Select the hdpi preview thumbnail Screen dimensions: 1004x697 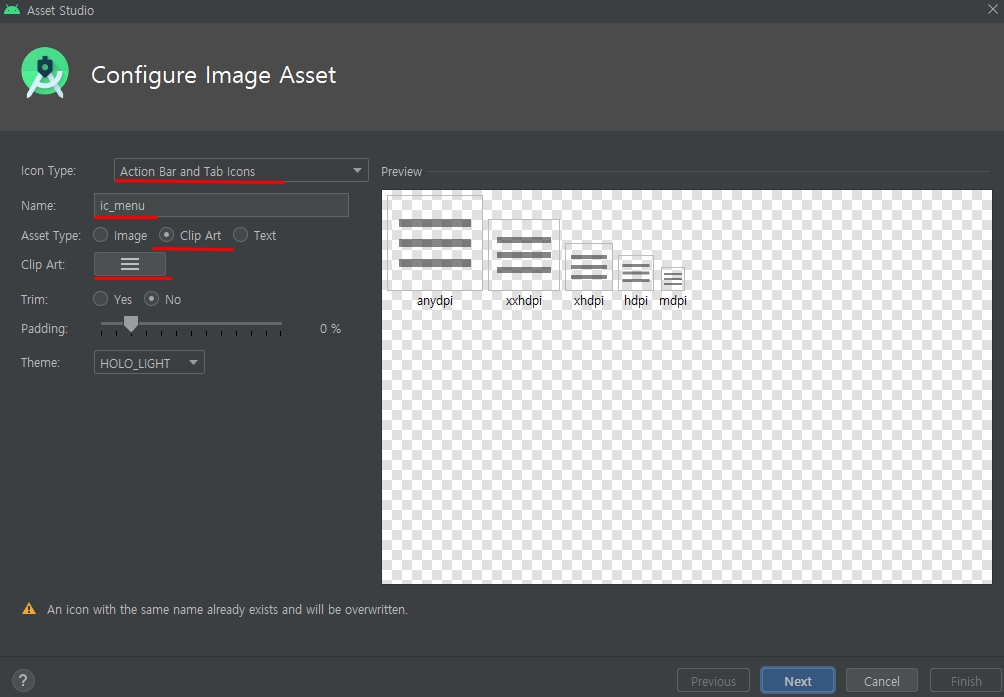click(636, 273)
